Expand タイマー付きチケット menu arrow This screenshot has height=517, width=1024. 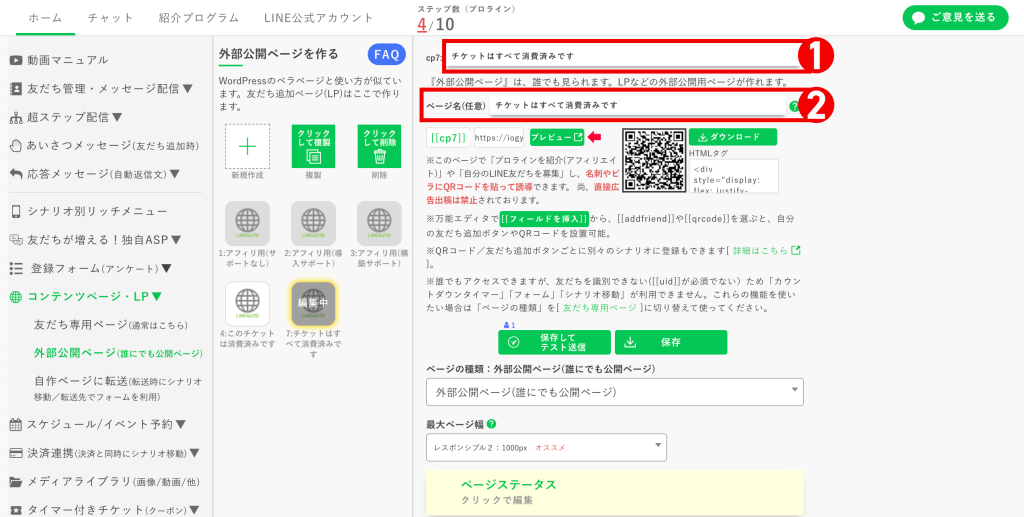pos(195,510)
